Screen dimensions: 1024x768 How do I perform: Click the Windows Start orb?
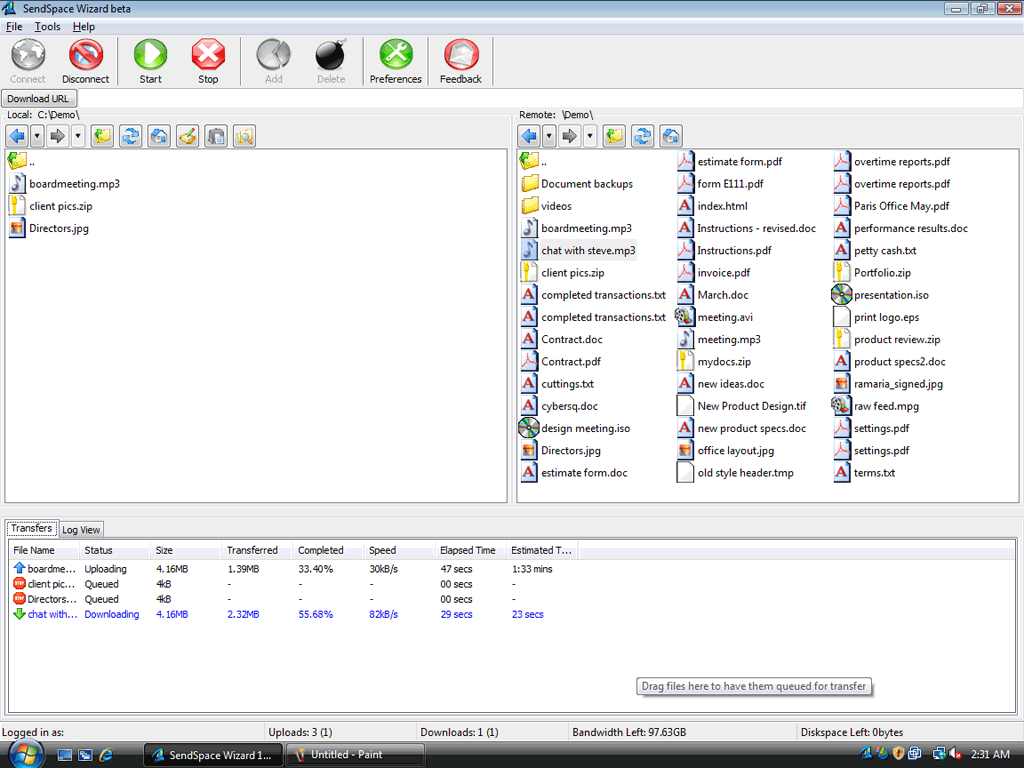(x=26, y=754)
